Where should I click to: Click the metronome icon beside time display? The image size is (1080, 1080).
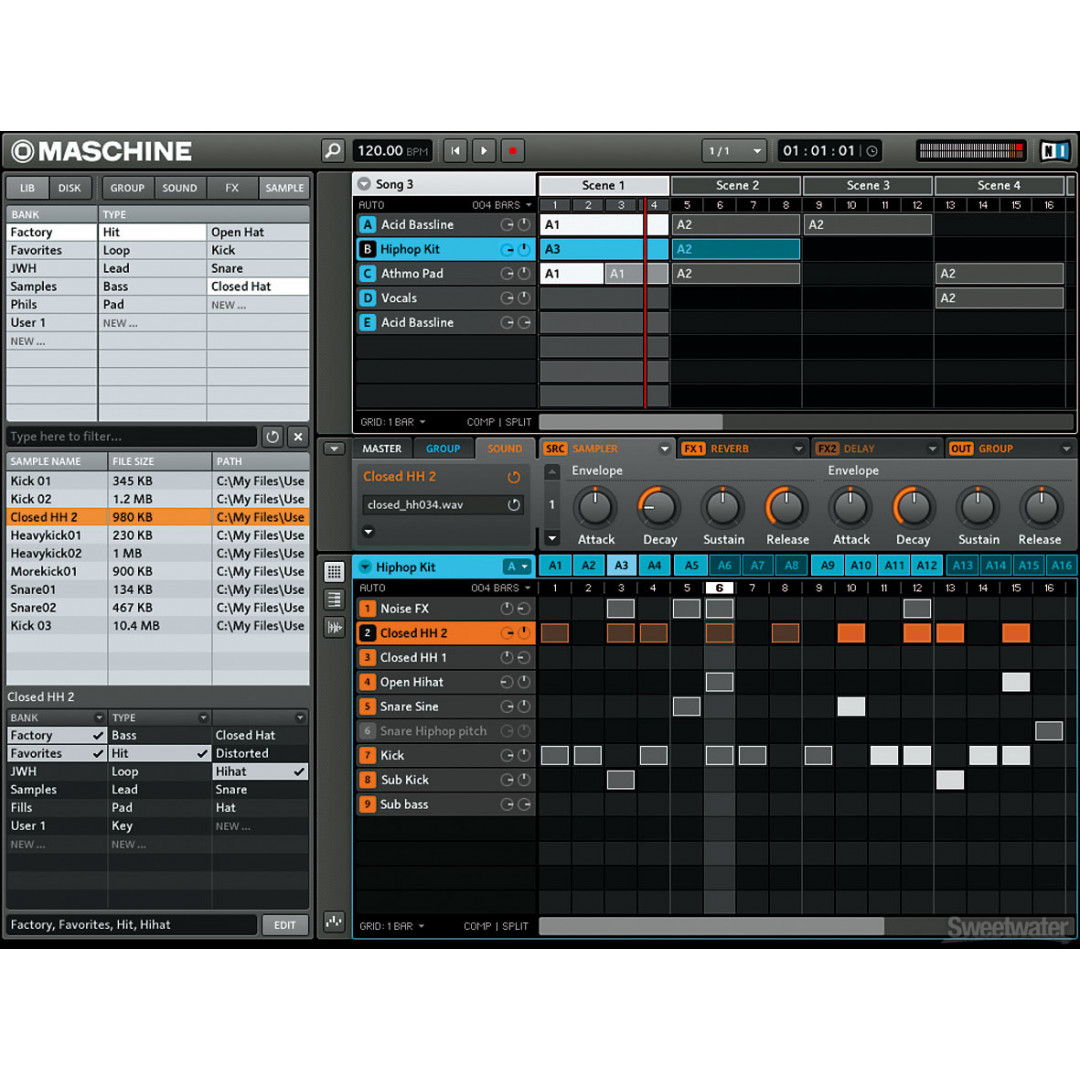(x=872, y=151)
